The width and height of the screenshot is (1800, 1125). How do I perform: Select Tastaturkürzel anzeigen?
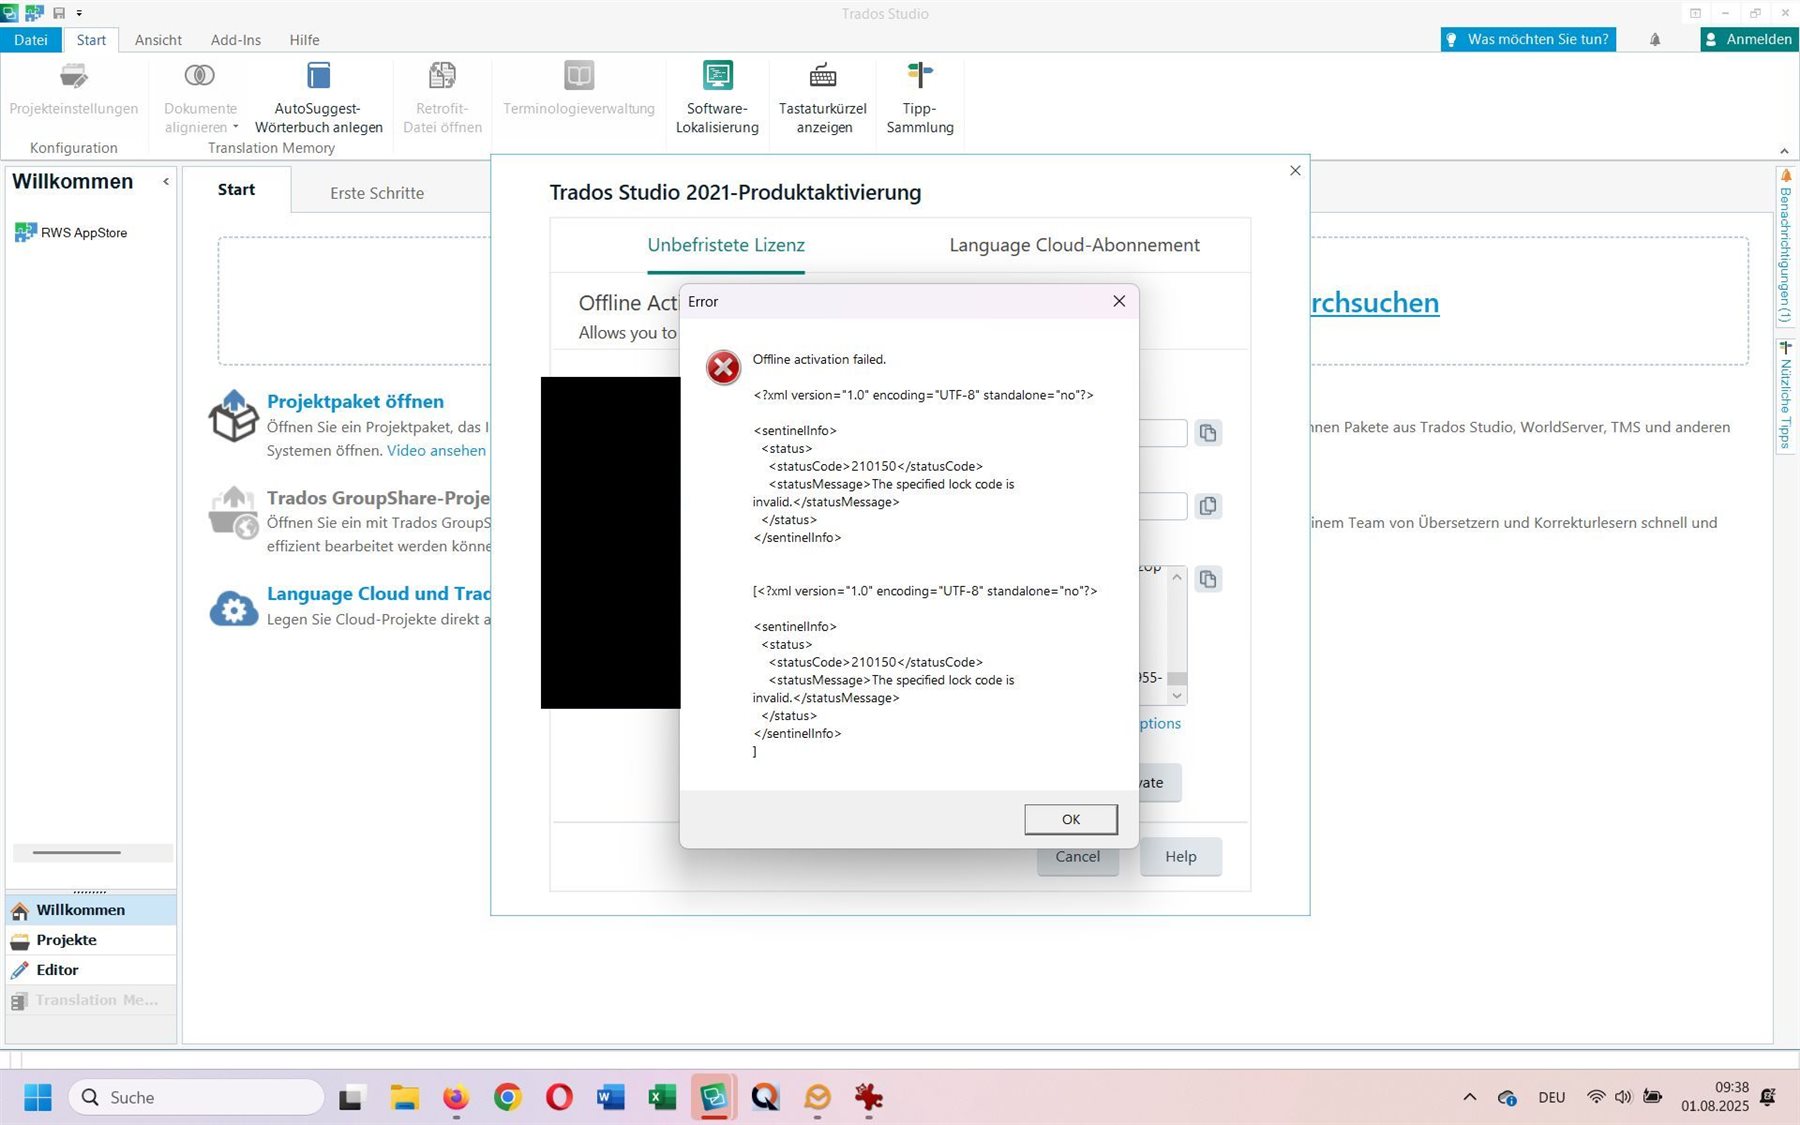pos(822,97)
